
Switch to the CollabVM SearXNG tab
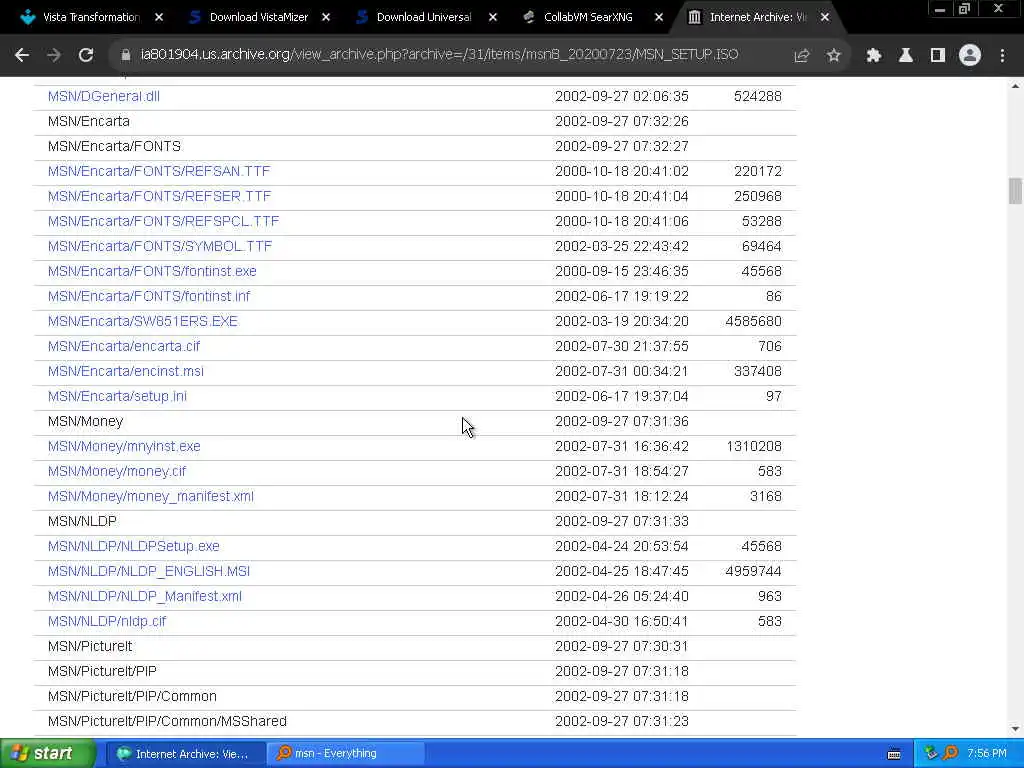[x=588, y=17]
